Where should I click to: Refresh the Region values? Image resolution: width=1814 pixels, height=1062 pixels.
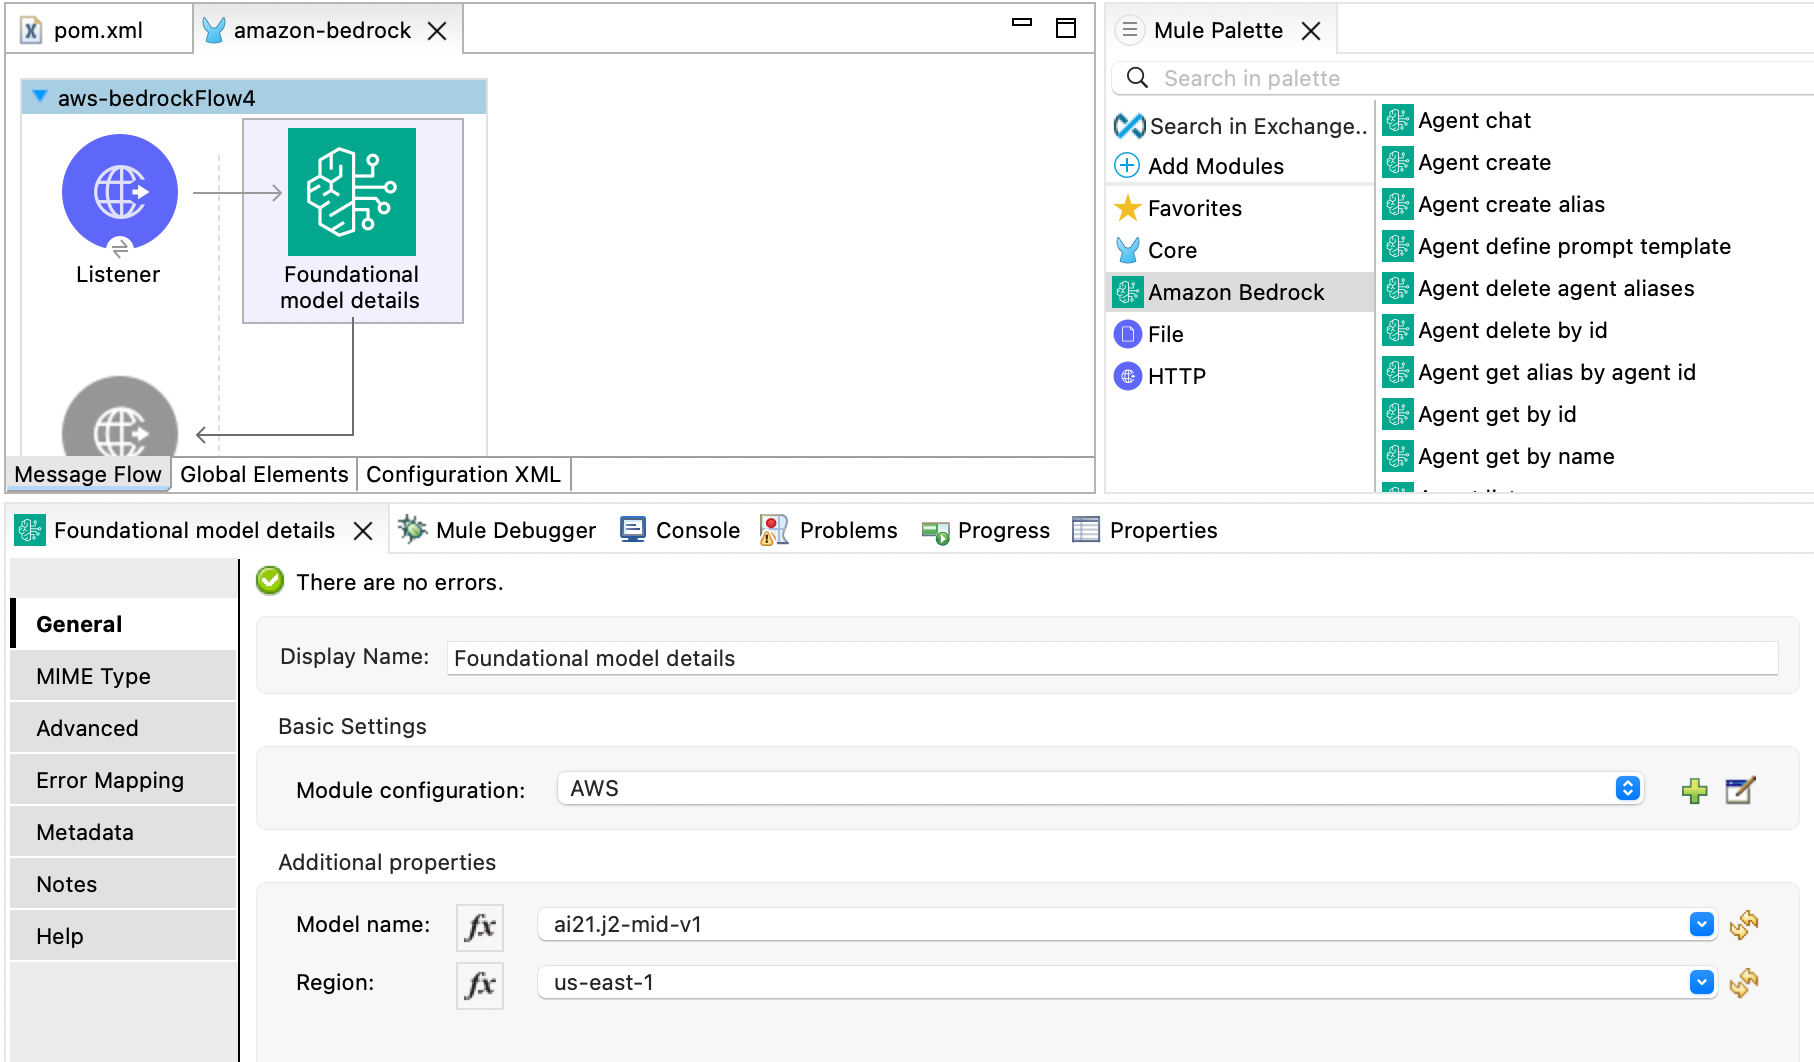point(1743,982)
